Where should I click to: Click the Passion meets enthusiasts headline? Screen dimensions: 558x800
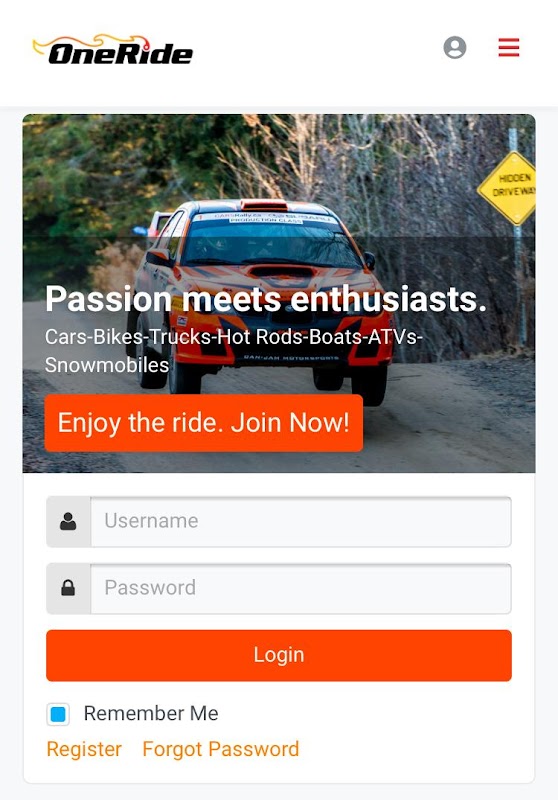266,298
